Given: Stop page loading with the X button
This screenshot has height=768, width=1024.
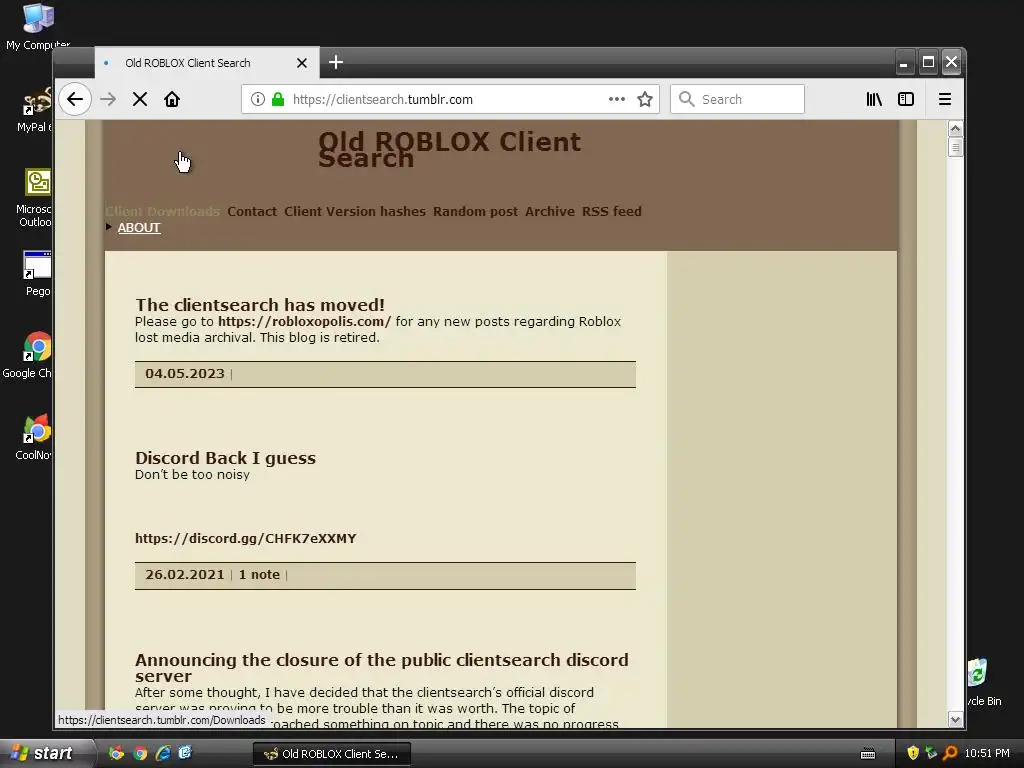Looking at the screenshot, I should click(140, 99).
